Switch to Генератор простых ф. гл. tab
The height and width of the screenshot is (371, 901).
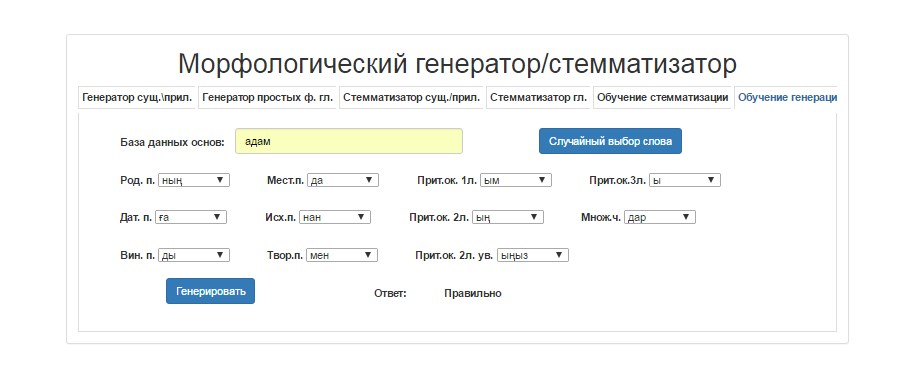[268, 98]
